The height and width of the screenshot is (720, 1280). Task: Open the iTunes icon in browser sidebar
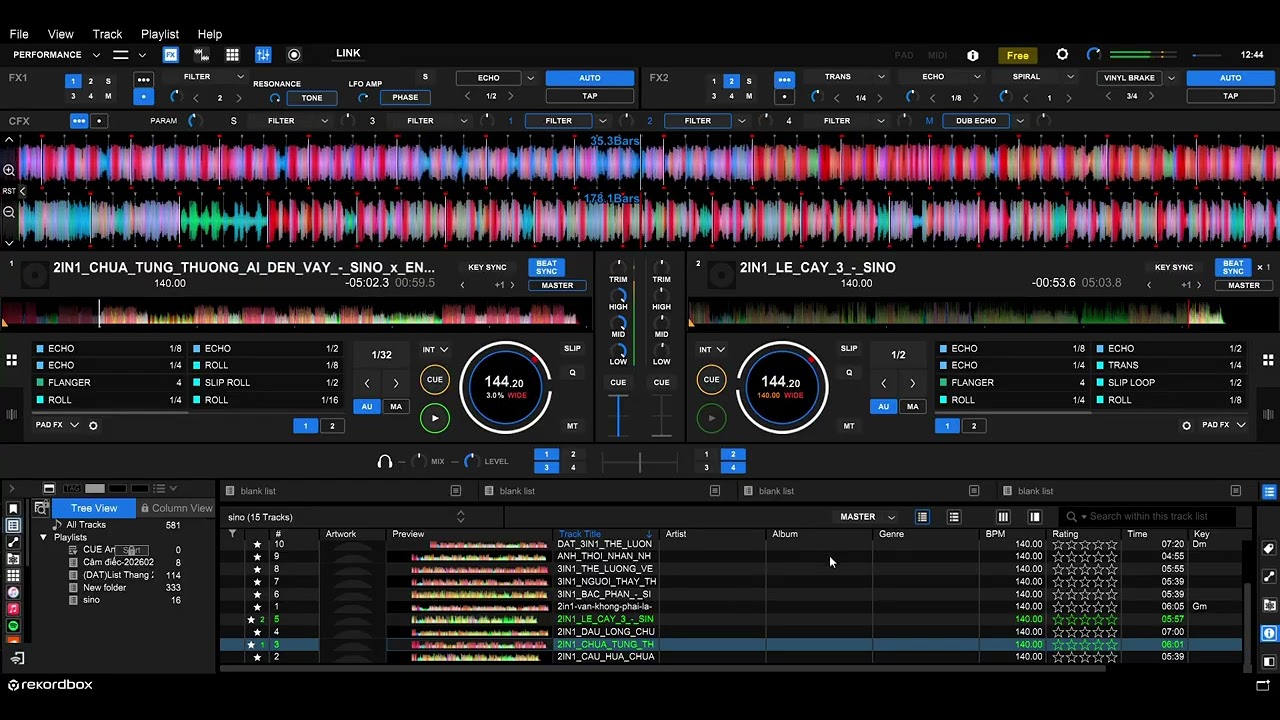click(13, 592)
